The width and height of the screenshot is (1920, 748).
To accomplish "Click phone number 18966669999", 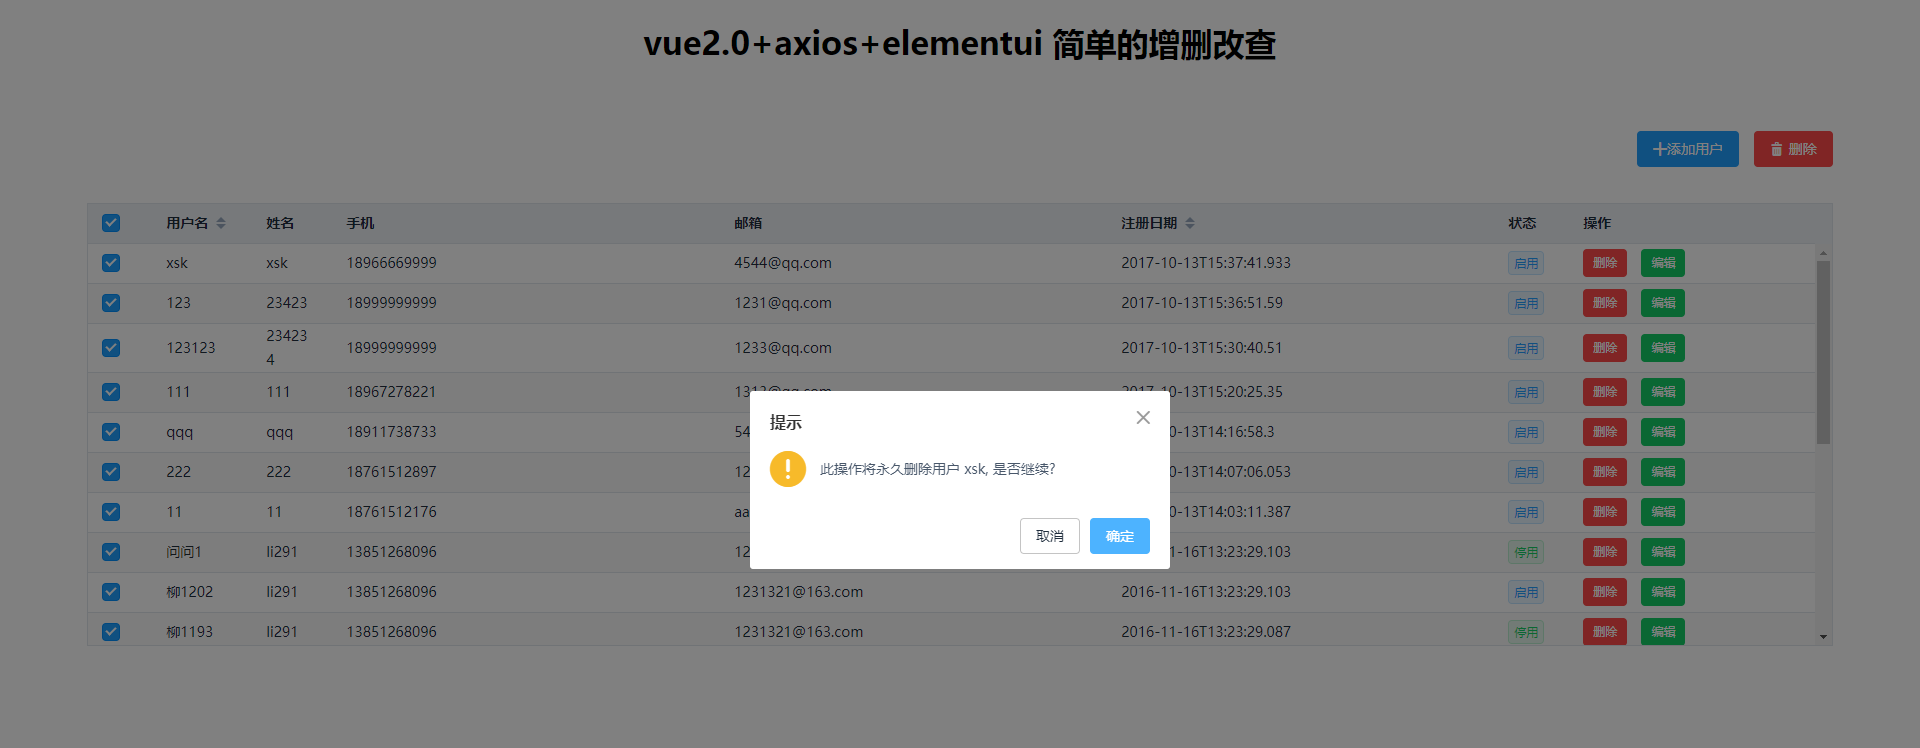I will [x=392, y=263].
